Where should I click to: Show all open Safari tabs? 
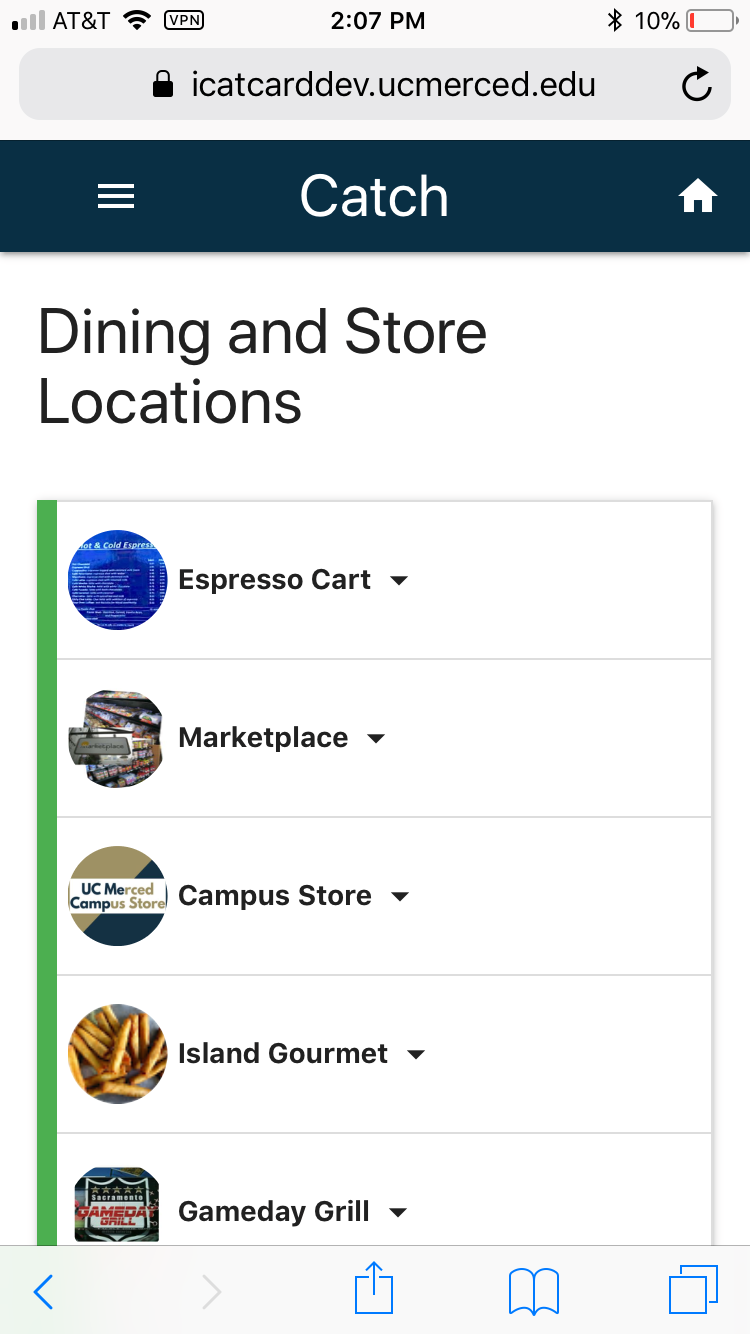pos(693,1290)
